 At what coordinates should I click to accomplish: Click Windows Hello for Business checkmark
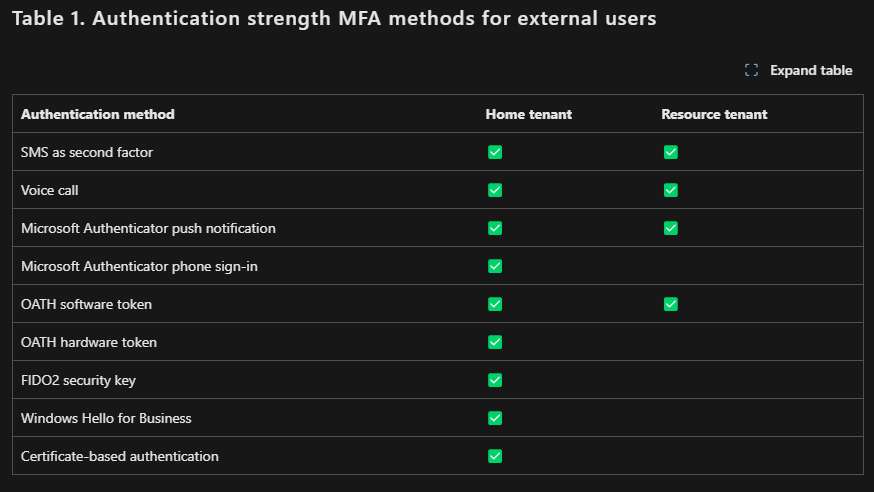tap(495, 418)
